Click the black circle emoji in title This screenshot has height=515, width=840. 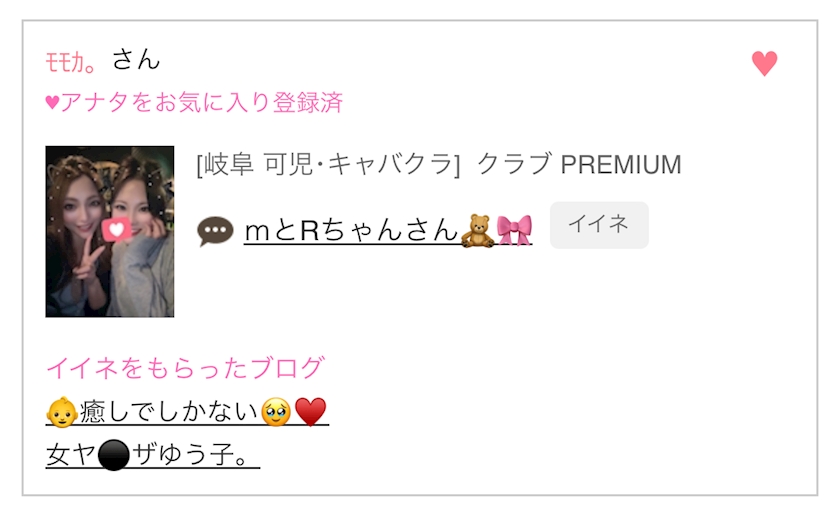point(114,456)
